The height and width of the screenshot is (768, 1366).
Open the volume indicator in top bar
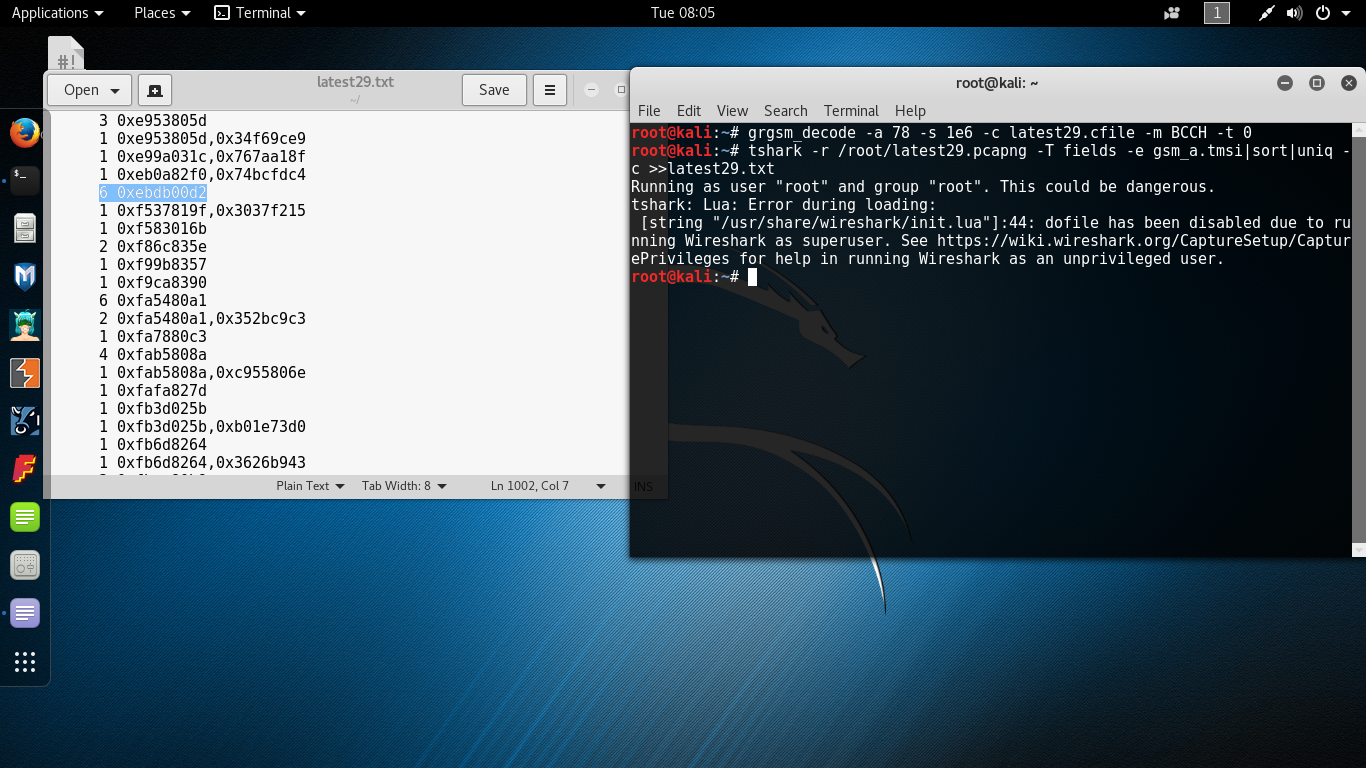(x=1294, y=13)
